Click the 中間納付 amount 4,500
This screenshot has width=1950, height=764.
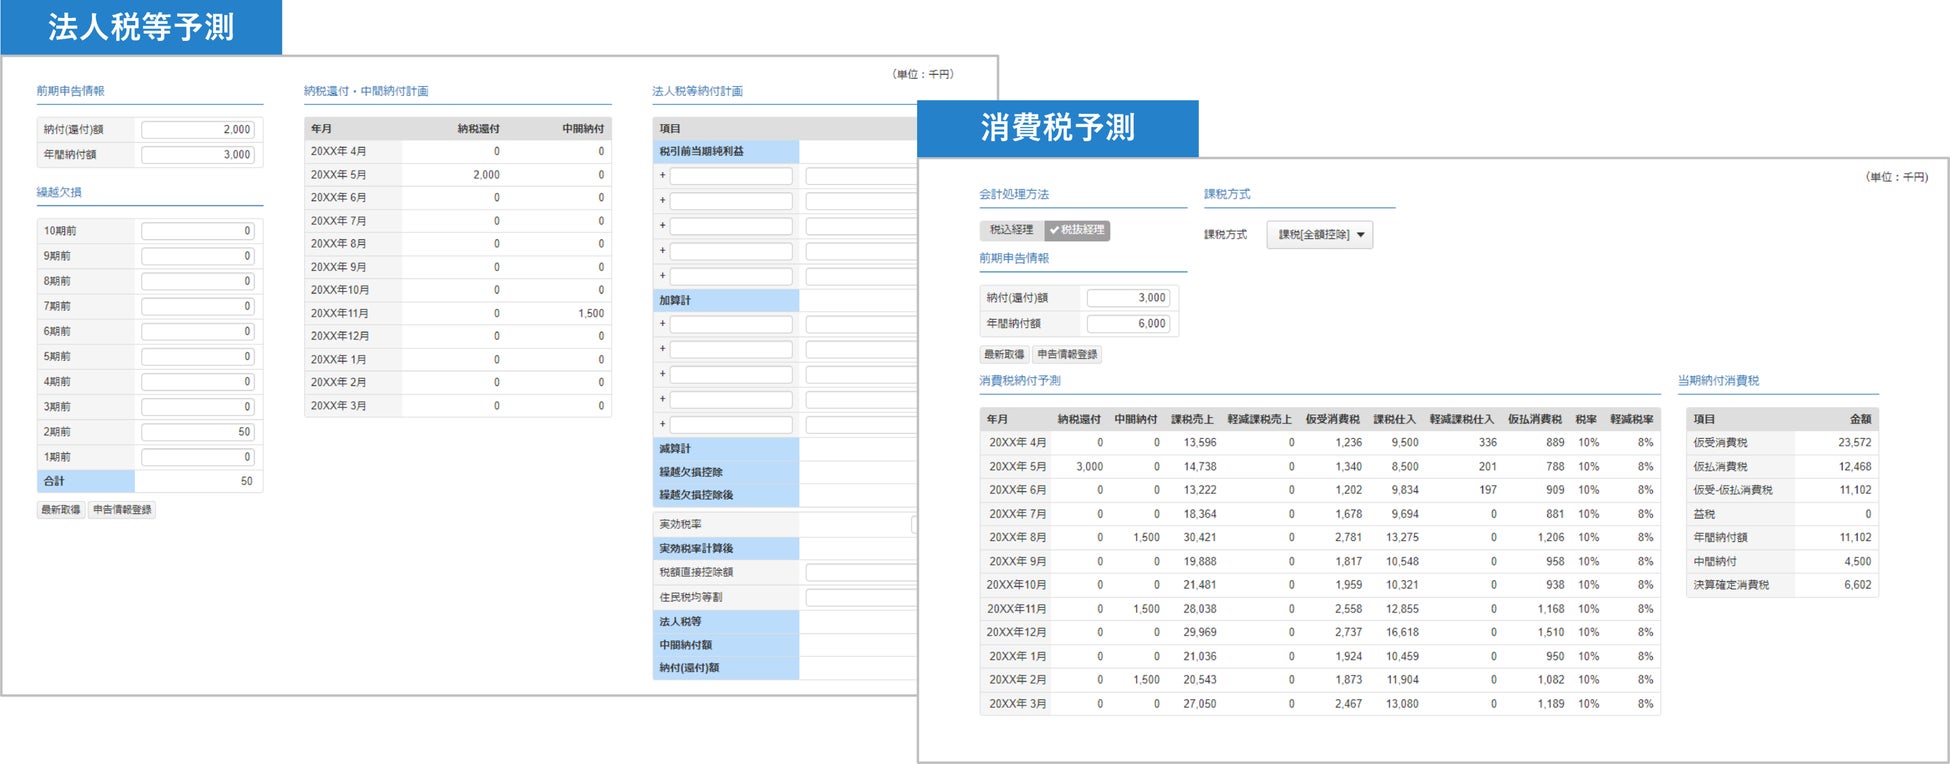1857,562
